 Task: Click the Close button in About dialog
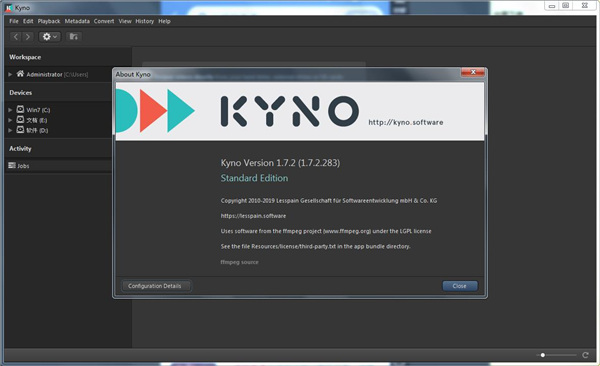[x=460, y=286]
